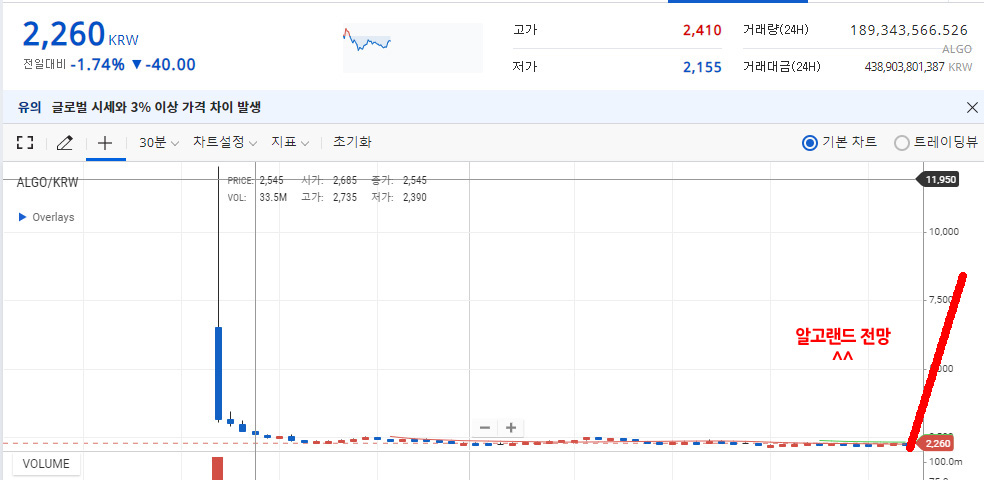Click the mini price sparkline thumbnail
This screenshot has width=984, height=480.
[413, 48]
